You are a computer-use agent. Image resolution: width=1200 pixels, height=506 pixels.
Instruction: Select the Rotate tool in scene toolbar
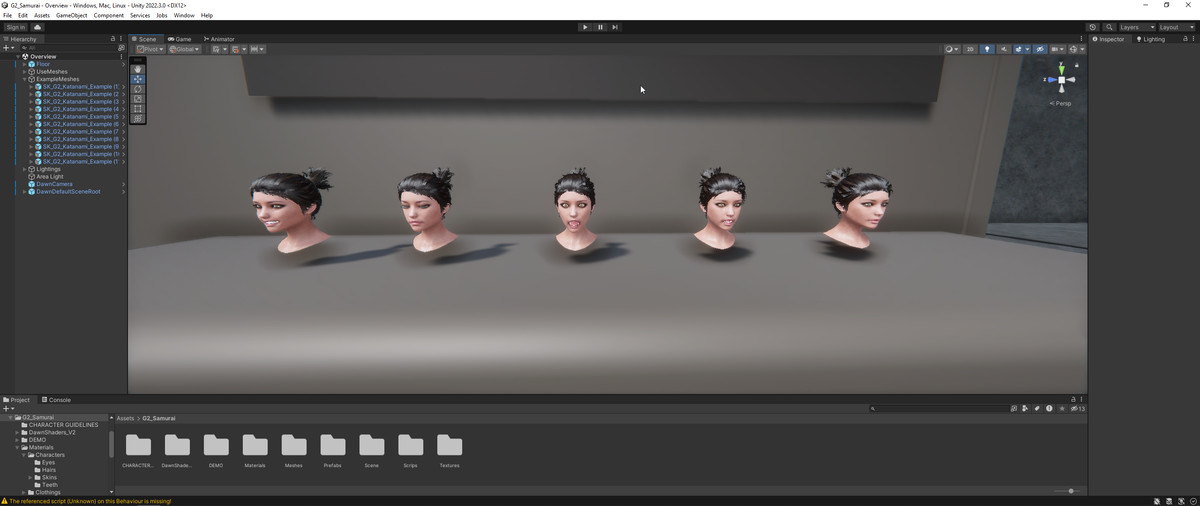pos(138,89)
